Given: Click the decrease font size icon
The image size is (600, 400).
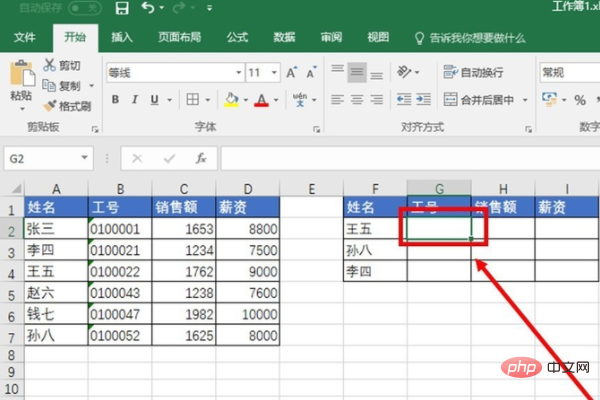Looking at the screenshot, I should click(x=311, y=72).
